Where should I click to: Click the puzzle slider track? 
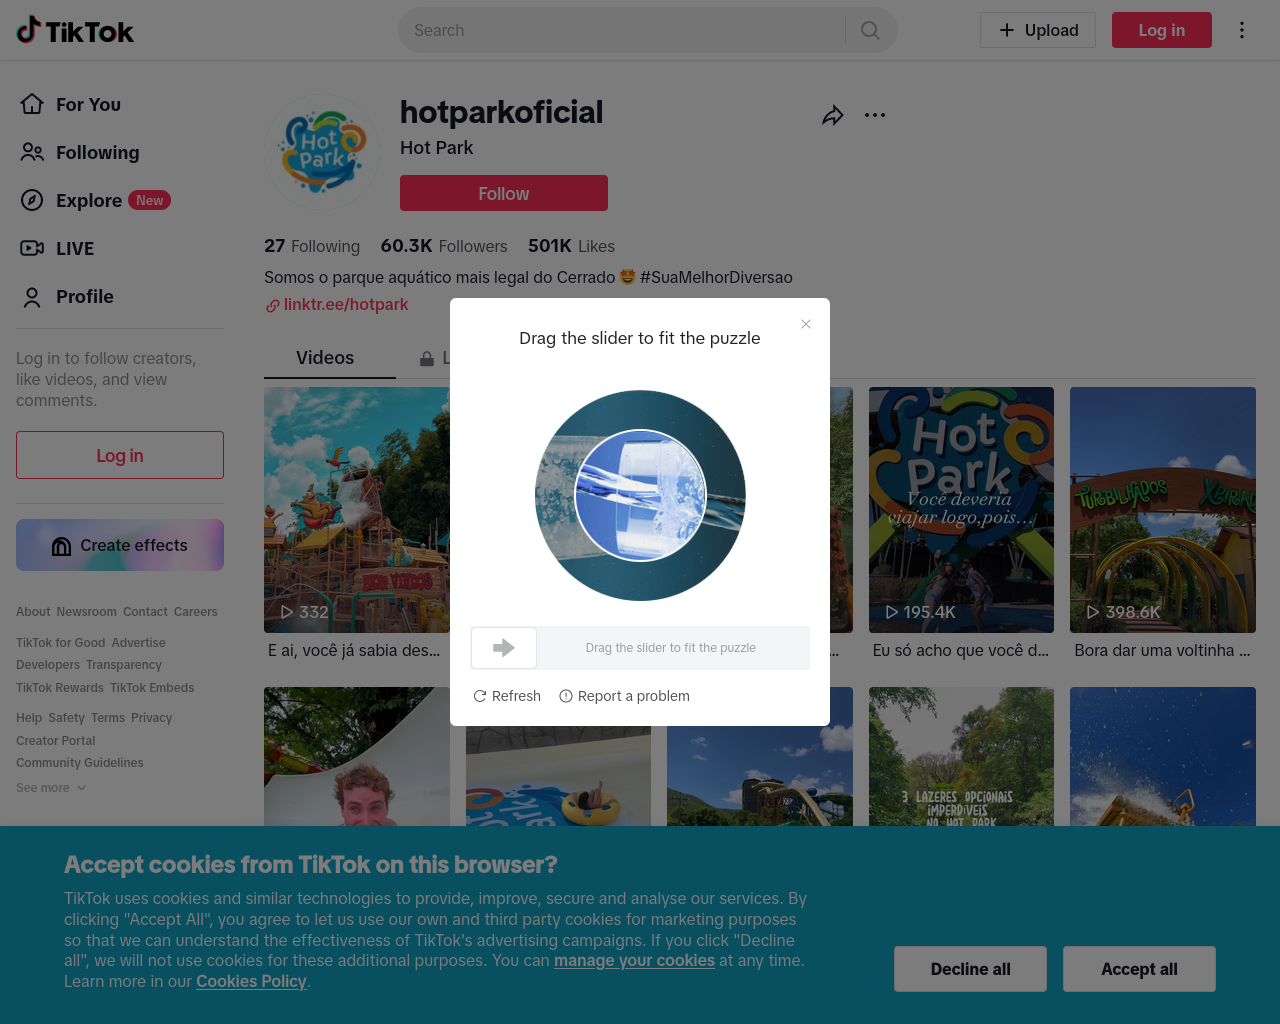click(x=640, y=648)
